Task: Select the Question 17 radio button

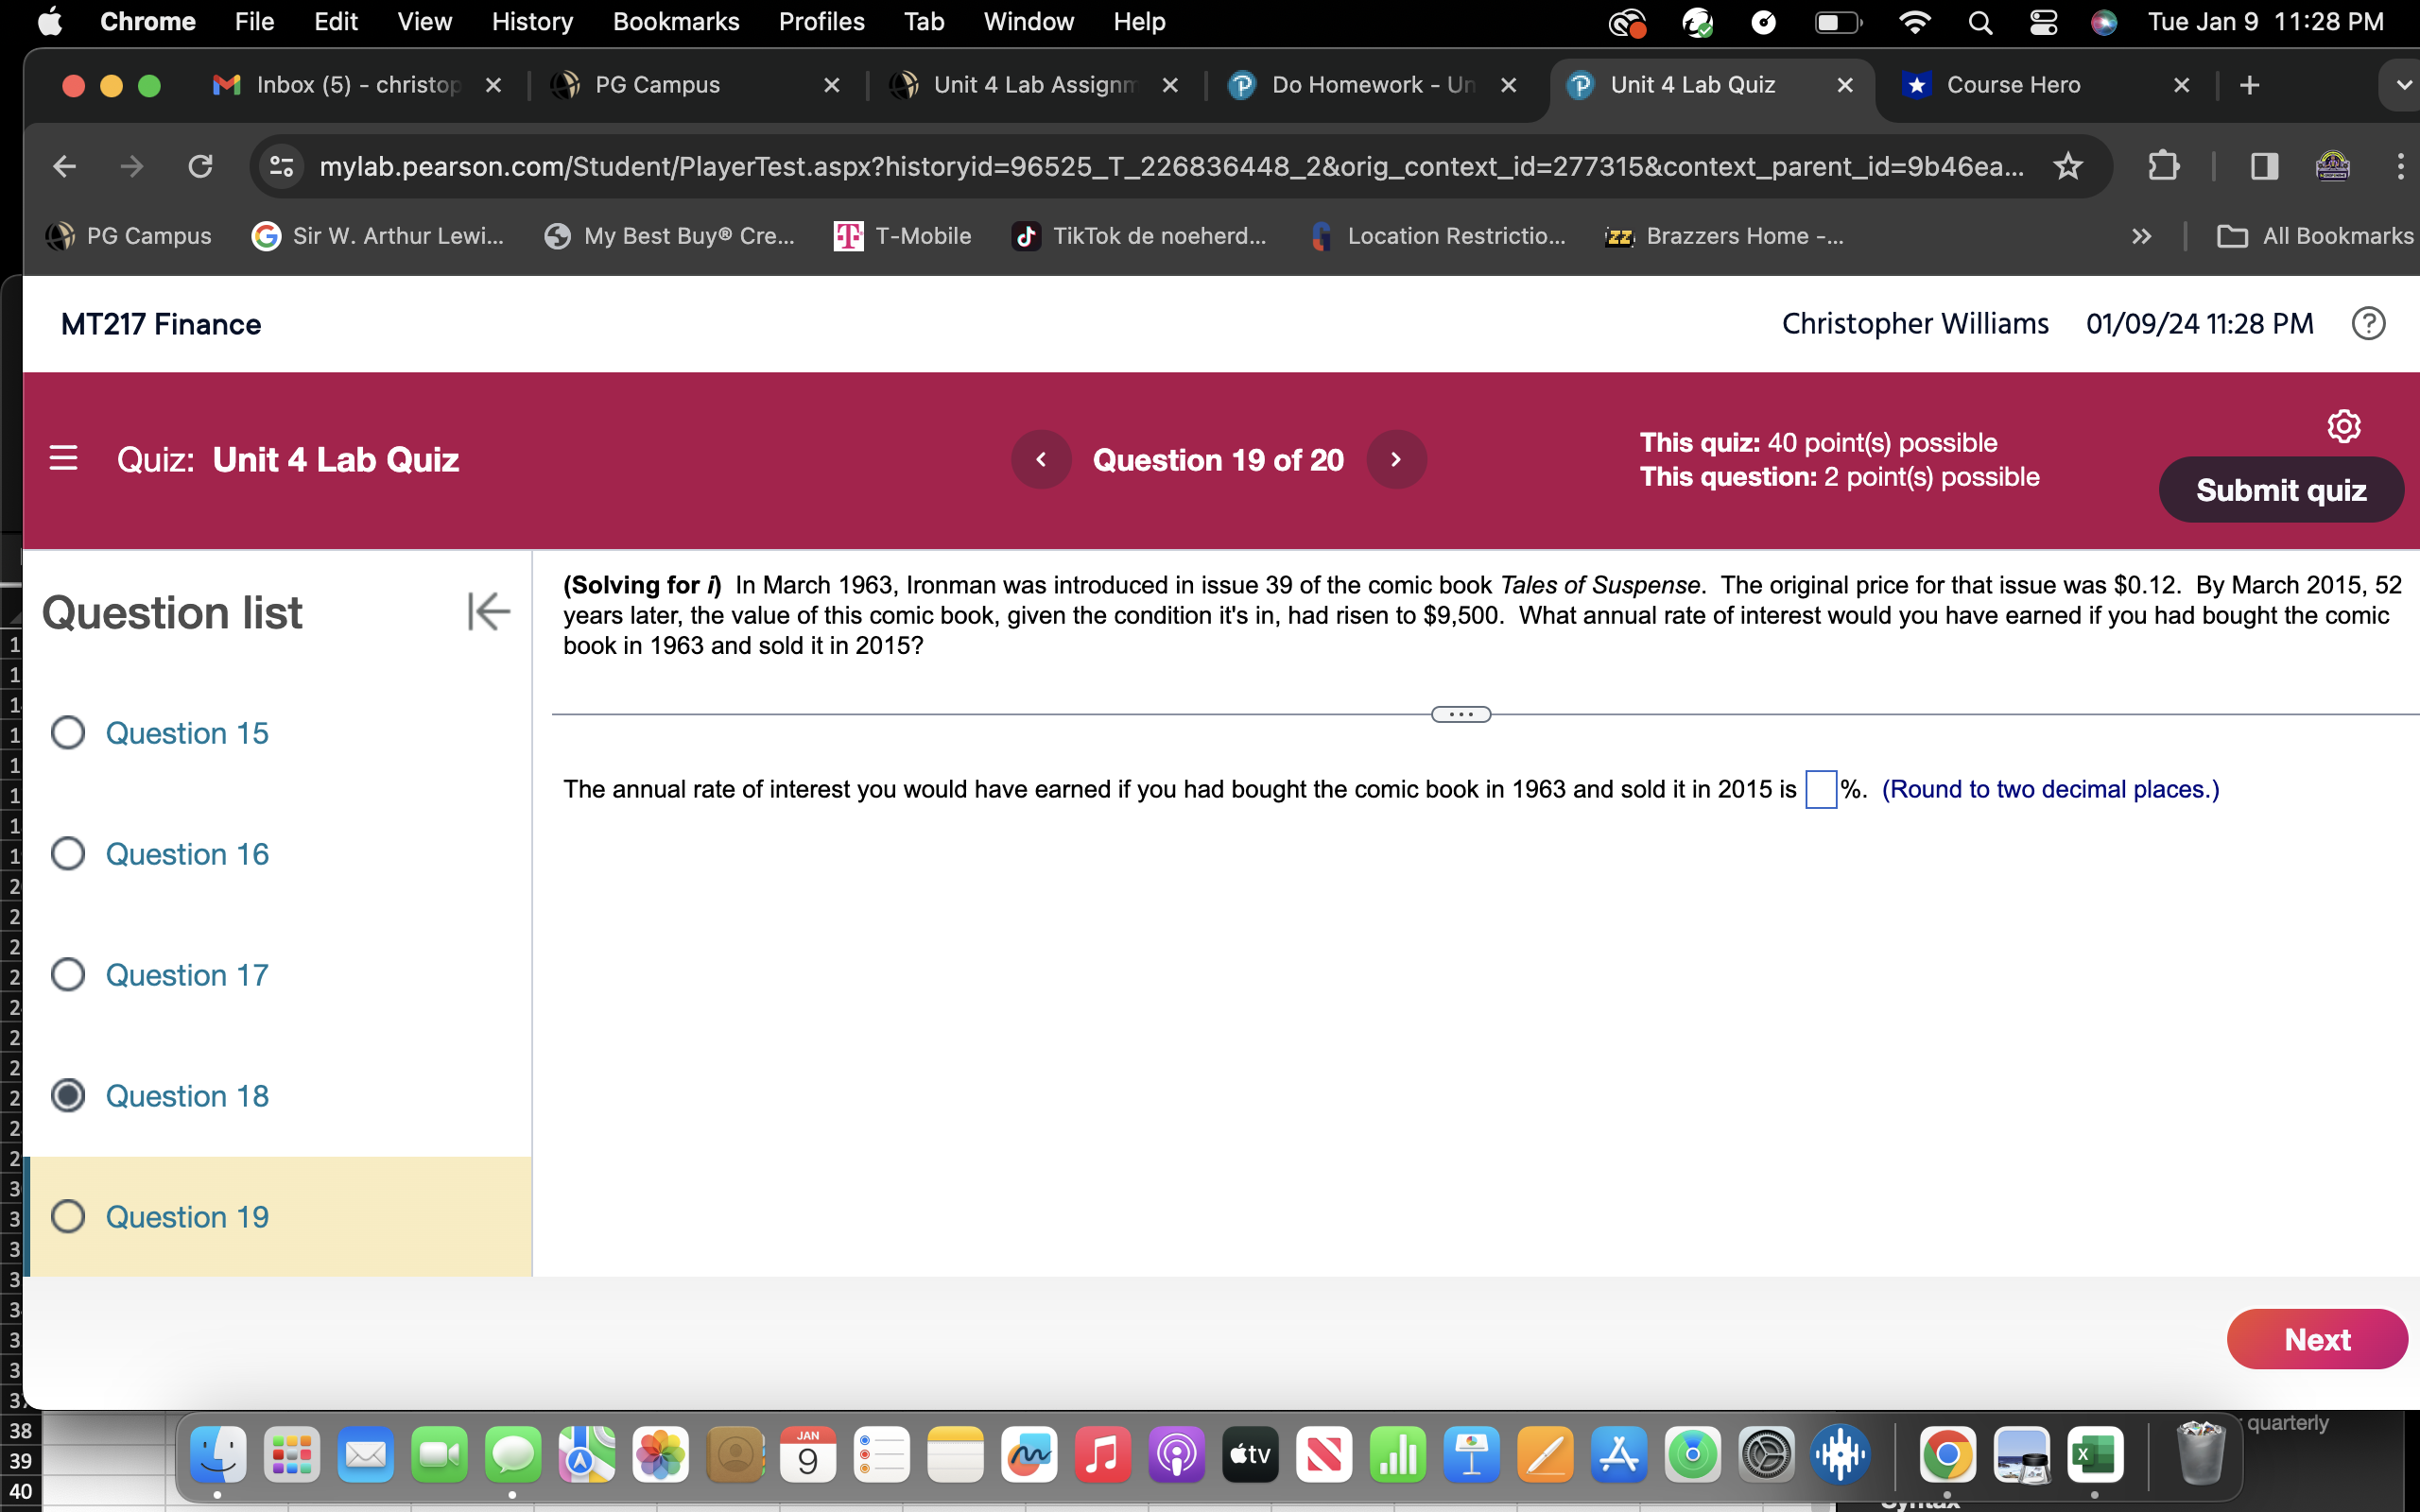Action: click(x=67, y=973)
